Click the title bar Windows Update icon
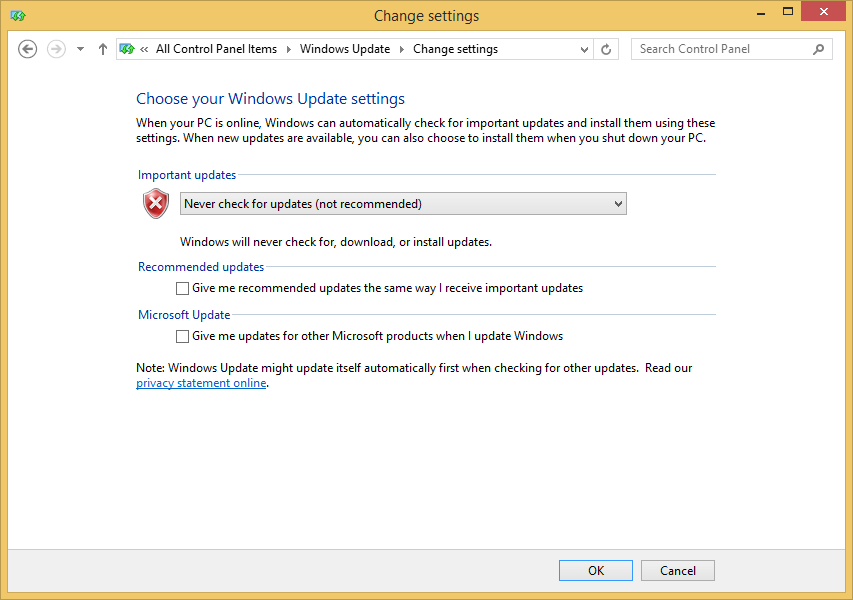Screen dimensions: 853x600 [18, 16]
